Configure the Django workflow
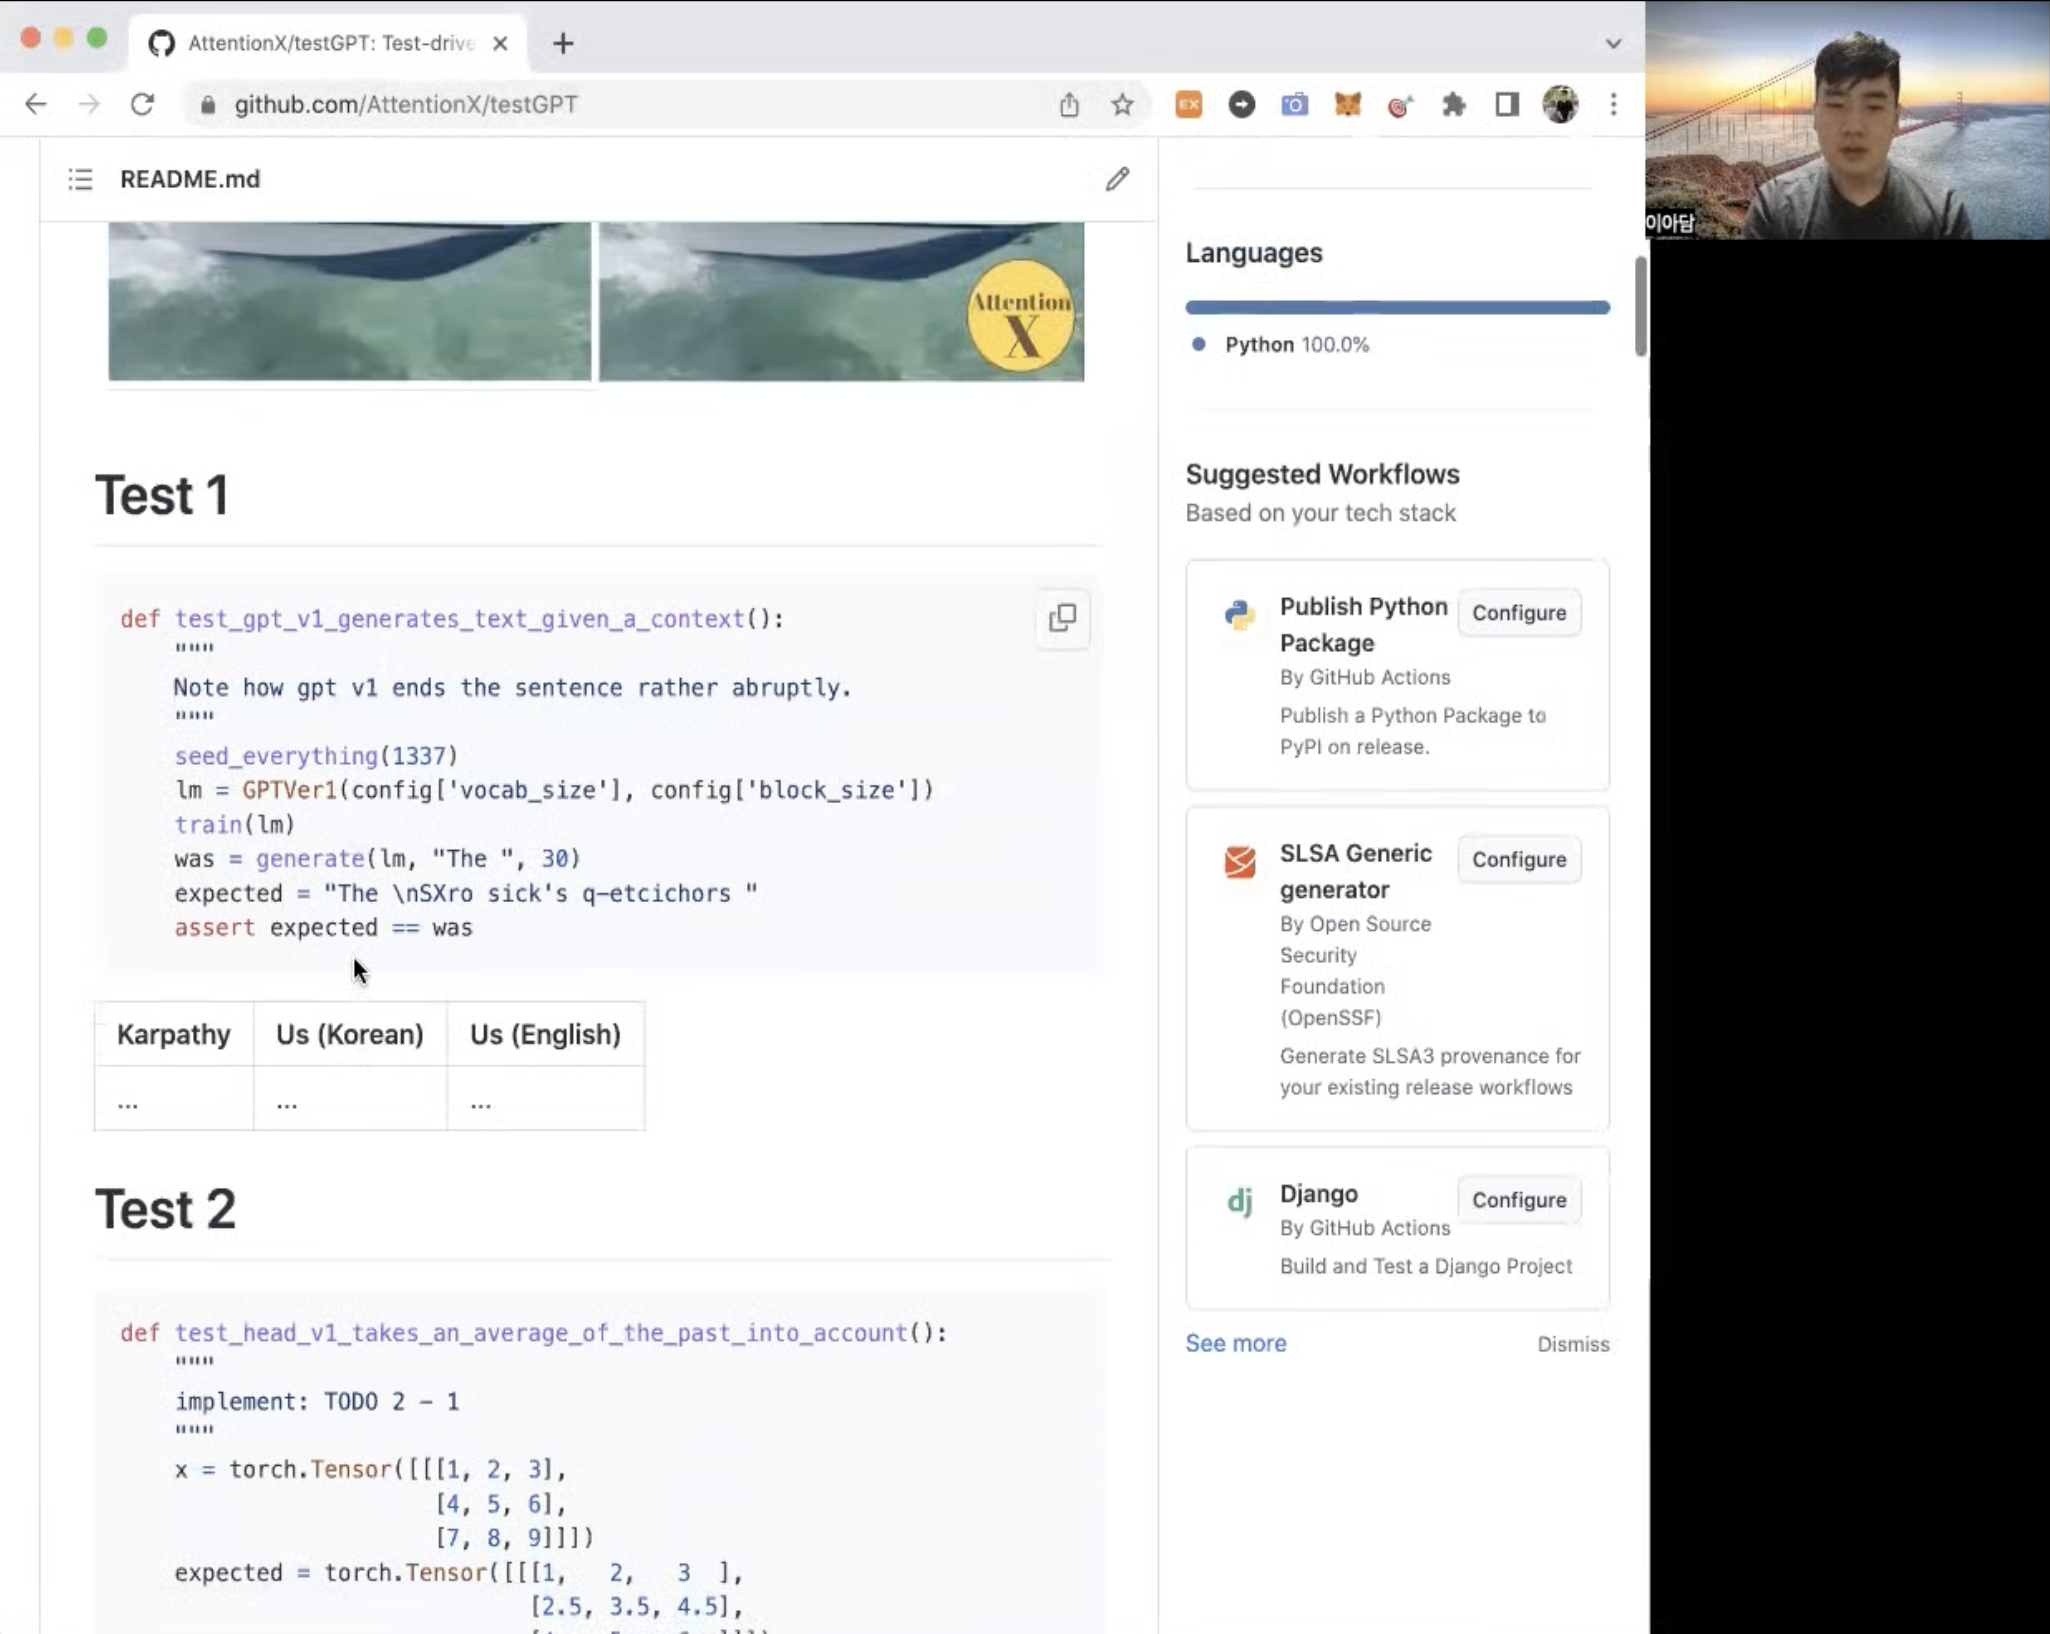Screen dimensions: 2050x1634 click(1519, 1199)
